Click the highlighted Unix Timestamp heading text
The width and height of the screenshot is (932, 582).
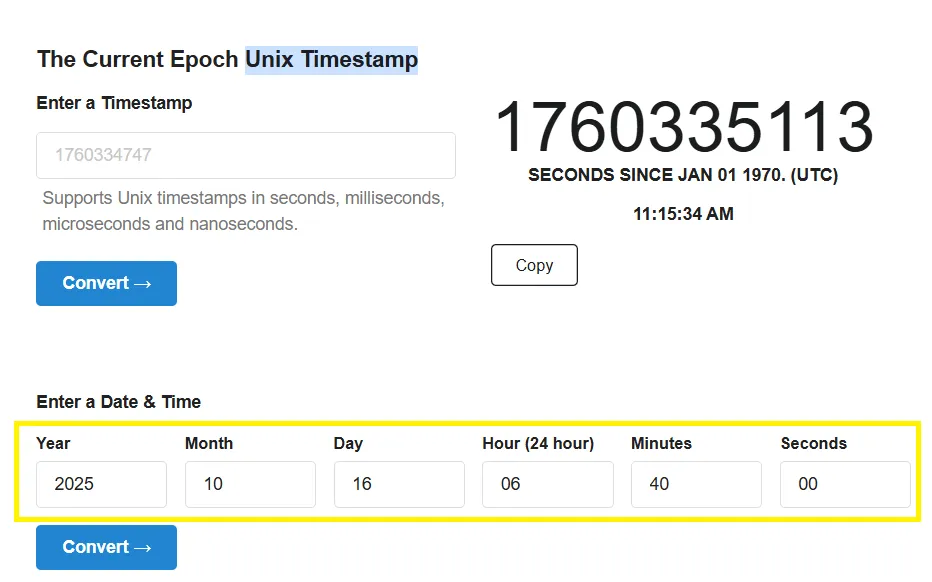331,59
